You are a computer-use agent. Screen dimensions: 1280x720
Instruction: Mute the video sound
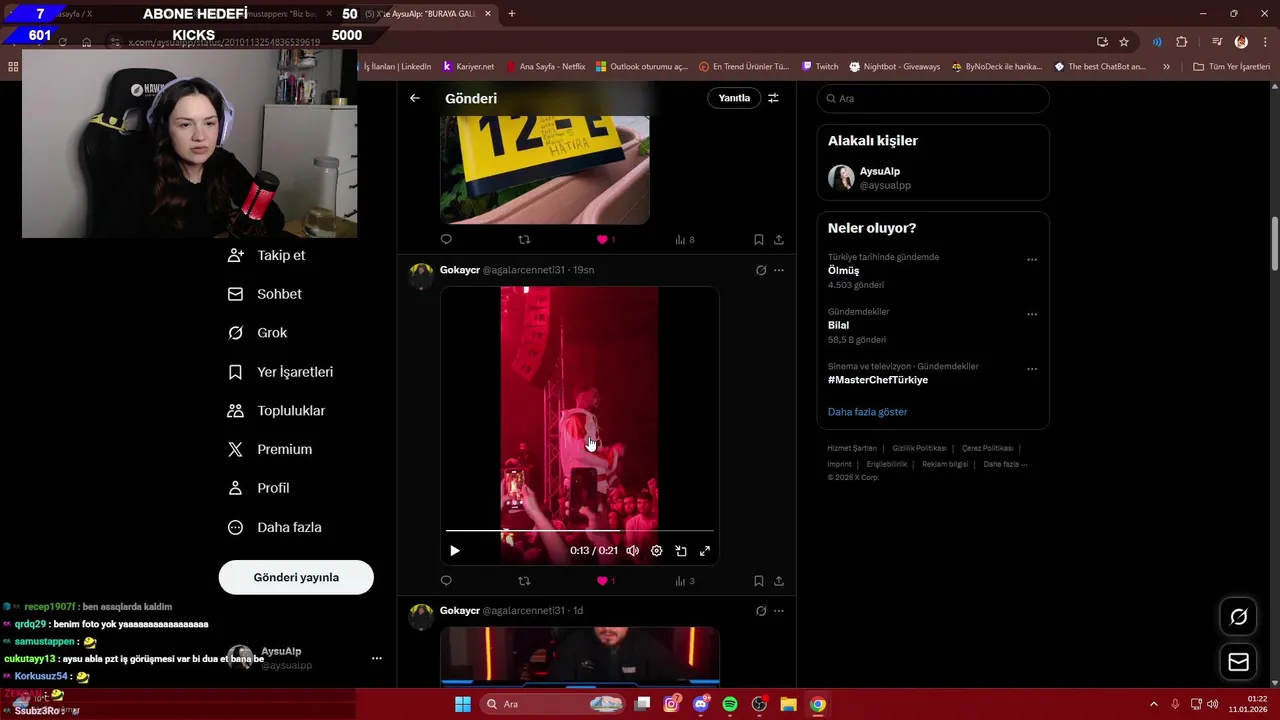pyautogui.click(x=632, y=551)
